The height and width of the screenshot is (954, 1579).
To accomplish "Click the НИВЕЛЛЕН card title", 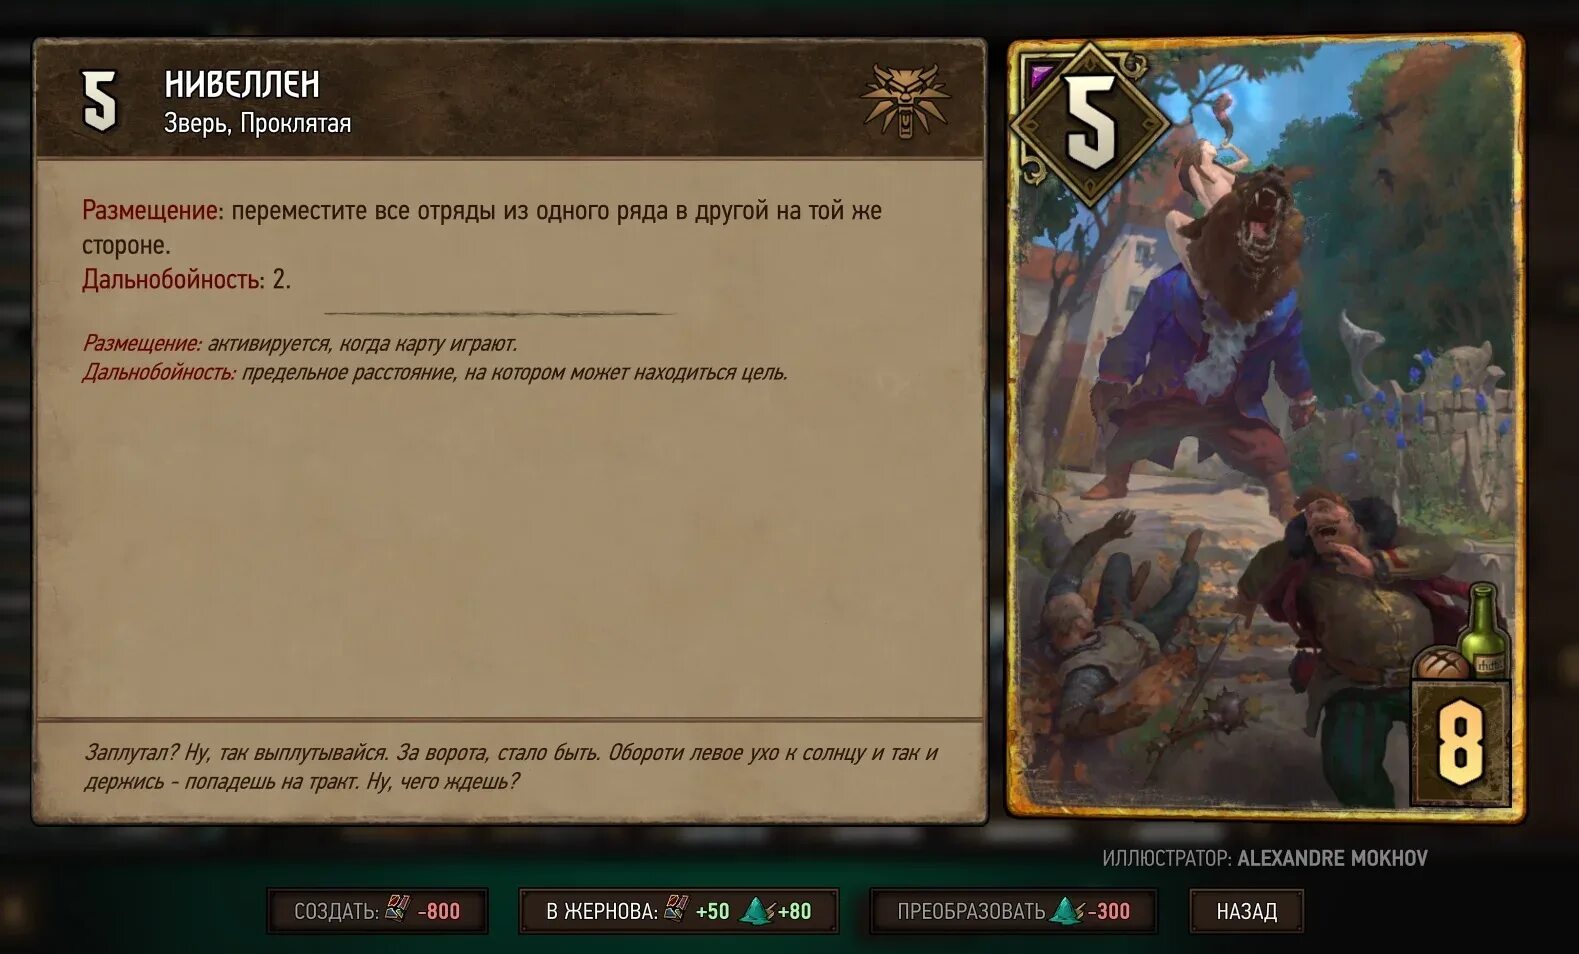I will pyautogui.click(x=242, y=84).
